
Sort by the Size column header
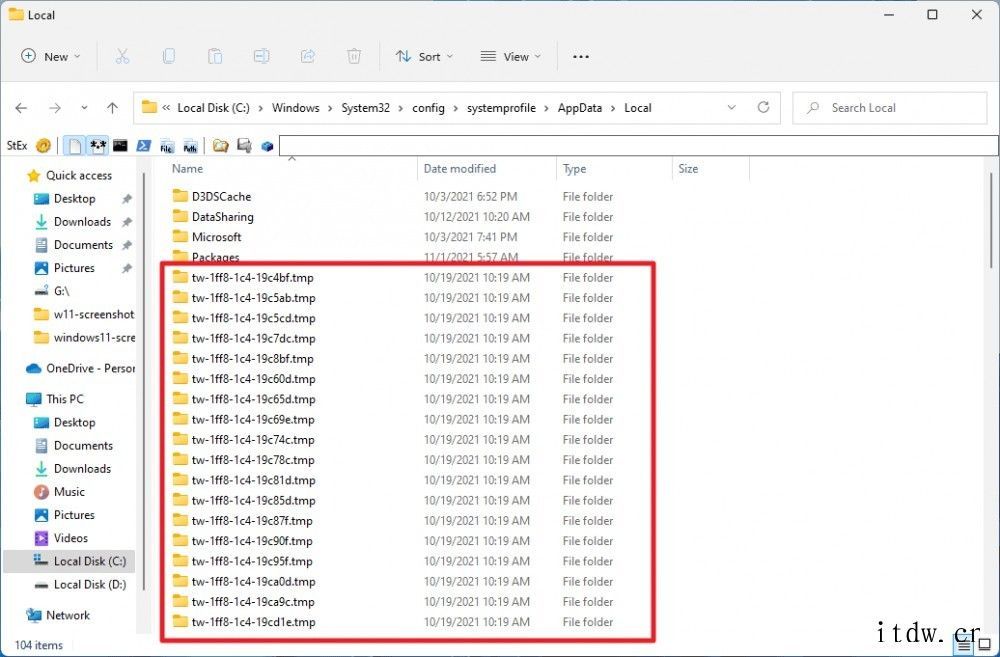click(x=688, y=168)
